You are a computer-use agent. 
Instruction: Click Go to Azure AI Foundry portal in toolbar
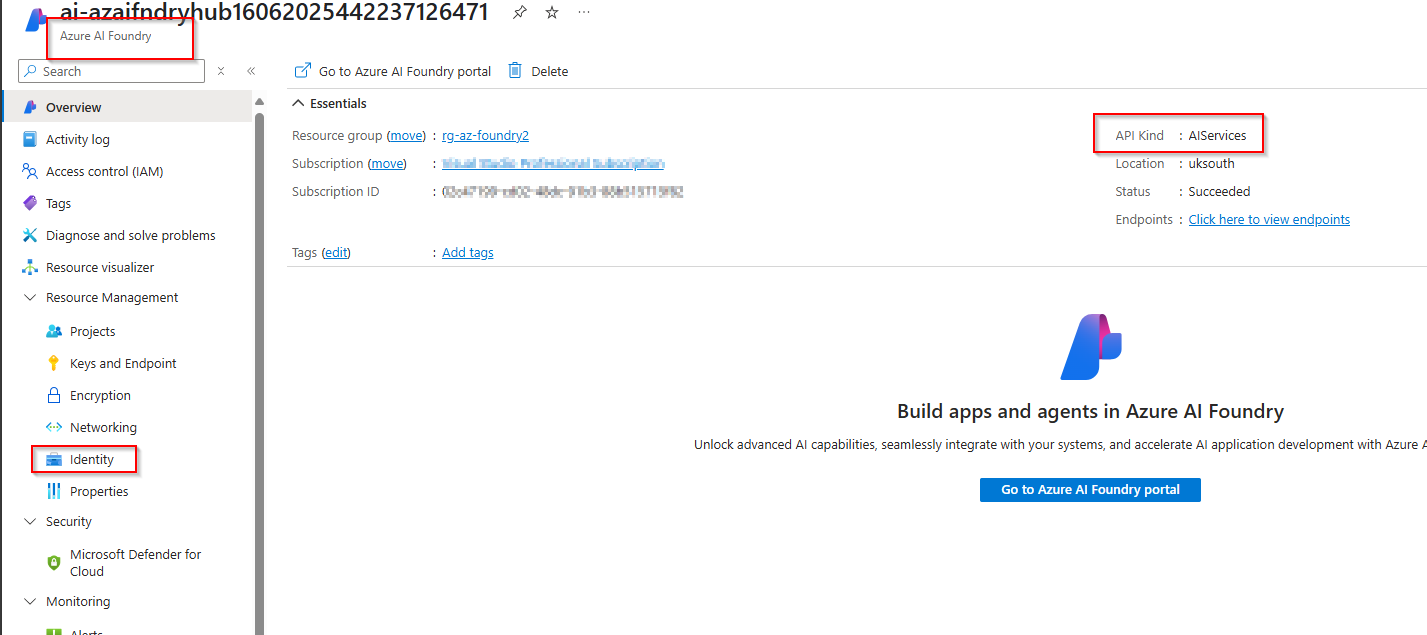click(x=392, y=71)
